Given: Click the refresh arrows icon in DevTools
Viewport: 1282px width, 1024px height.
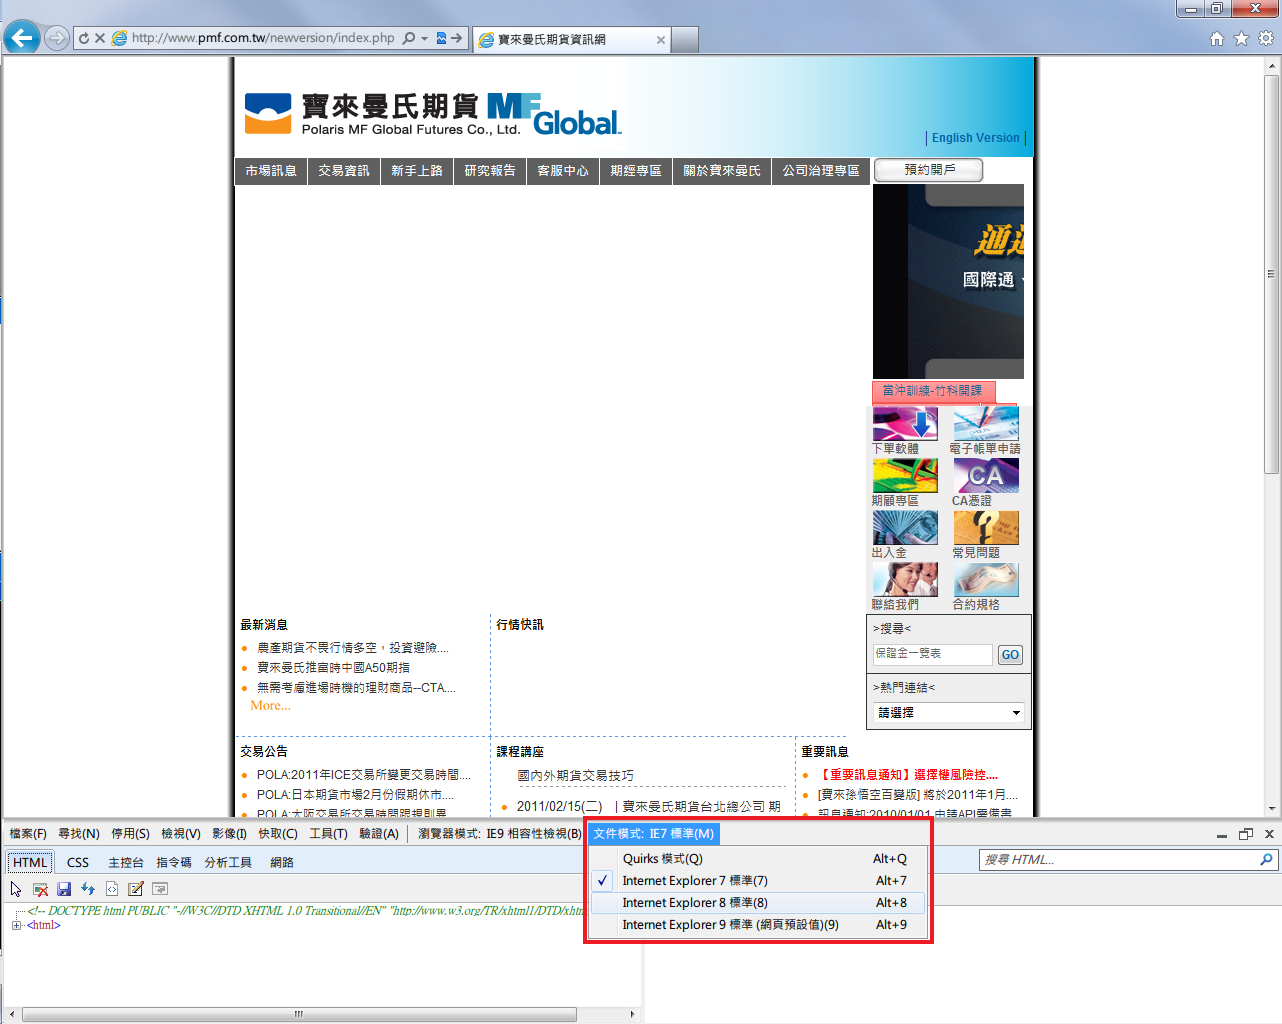Looking at the screenshot, I should (88, 889).
